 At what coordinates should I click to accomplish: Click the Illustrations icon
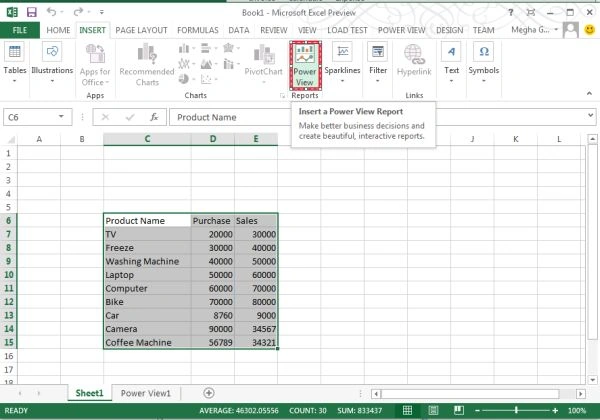pyautogui.click(x=52, y=52)
